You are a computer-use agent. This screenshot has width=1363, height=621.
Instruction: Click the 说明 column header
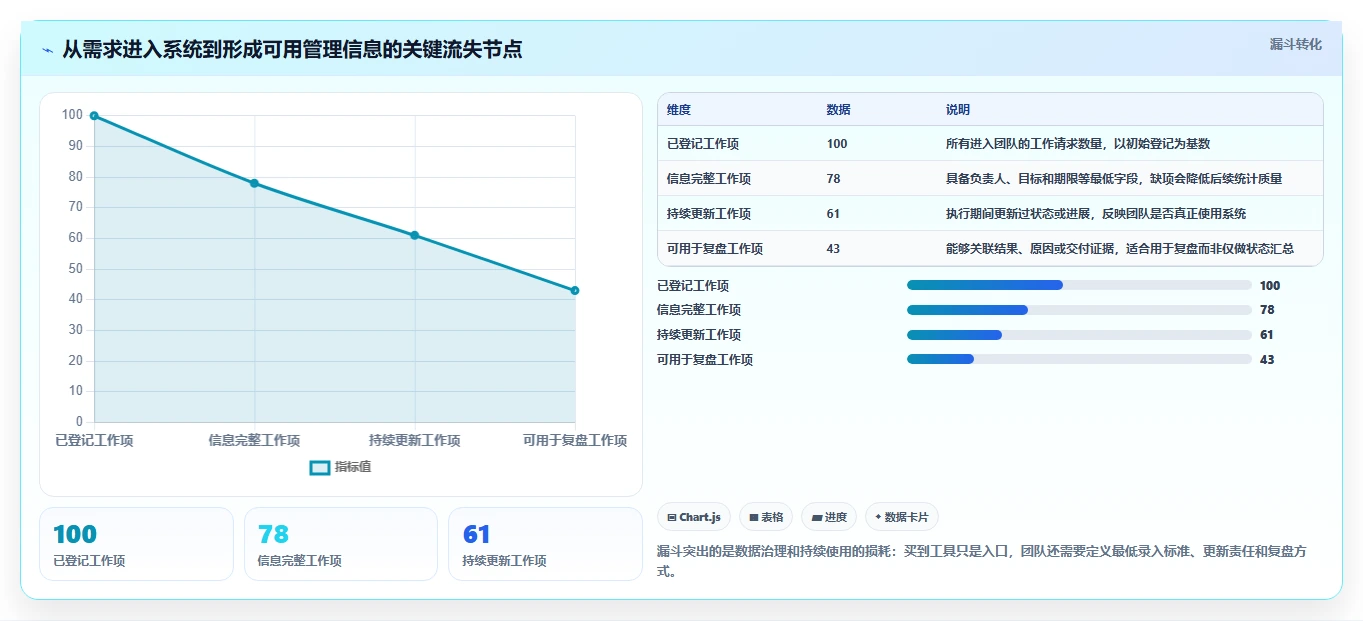(958, 110)
